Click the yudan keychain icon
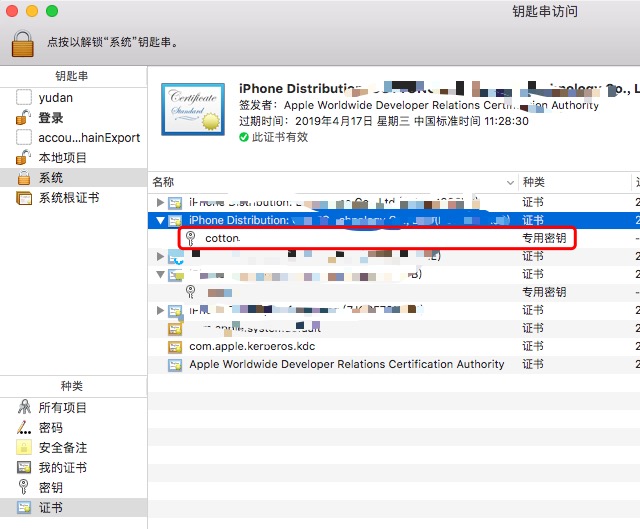640x529 pixels. point(24,98)
